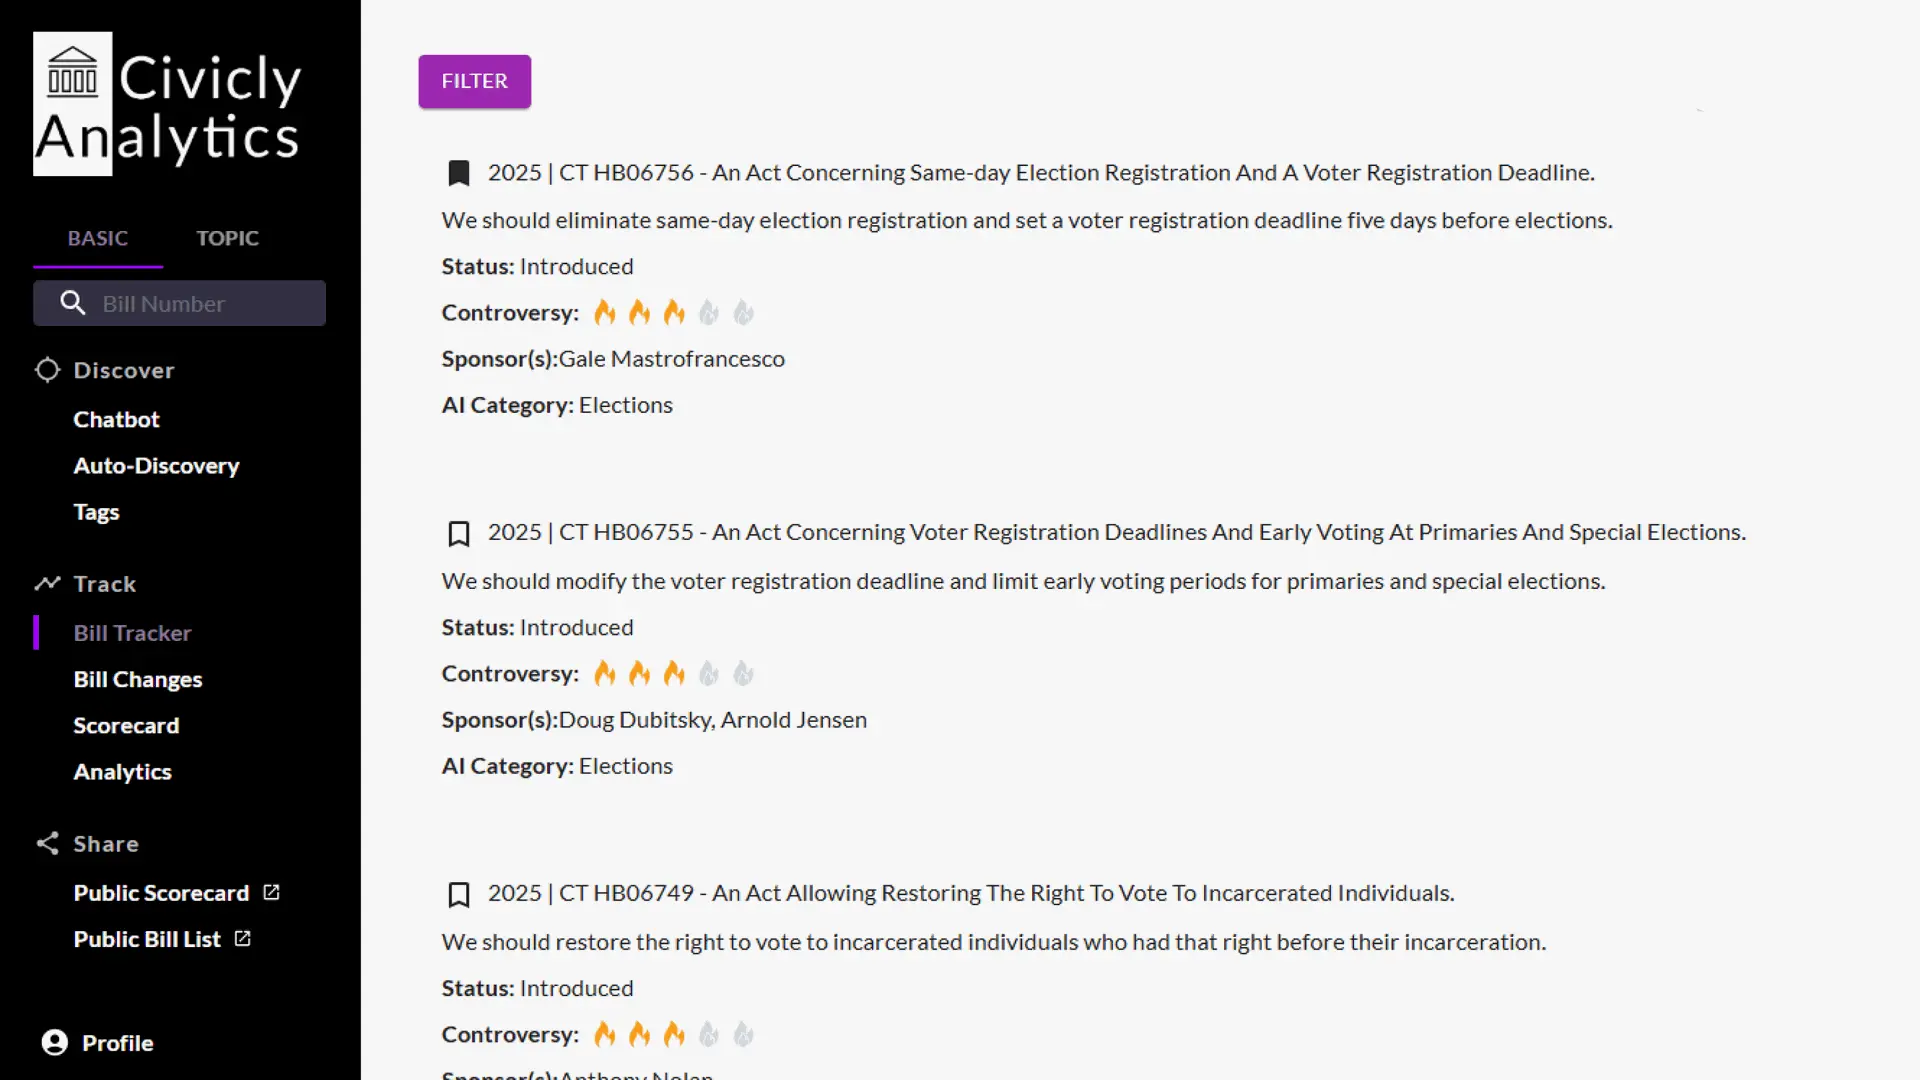The height and width of the screenshot is (1080, 1920).
Task: Focus the Bill Number search field
Action: tap(200, 303)
